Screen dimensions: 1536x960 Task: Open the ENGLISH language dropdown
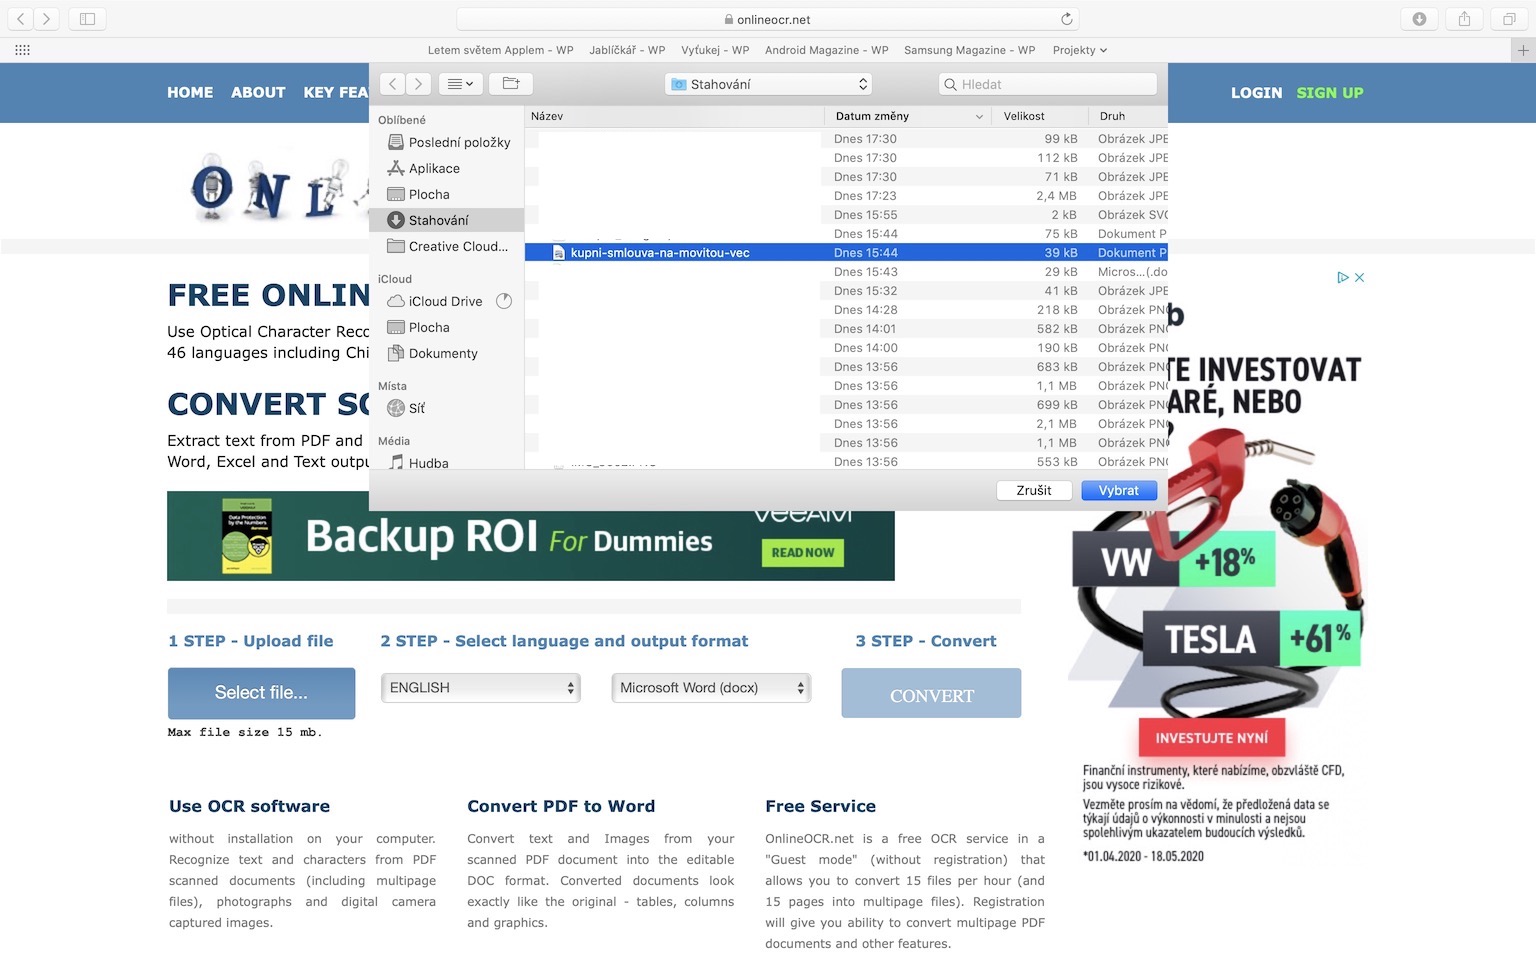pyautogui.click(x=481, y=688)
